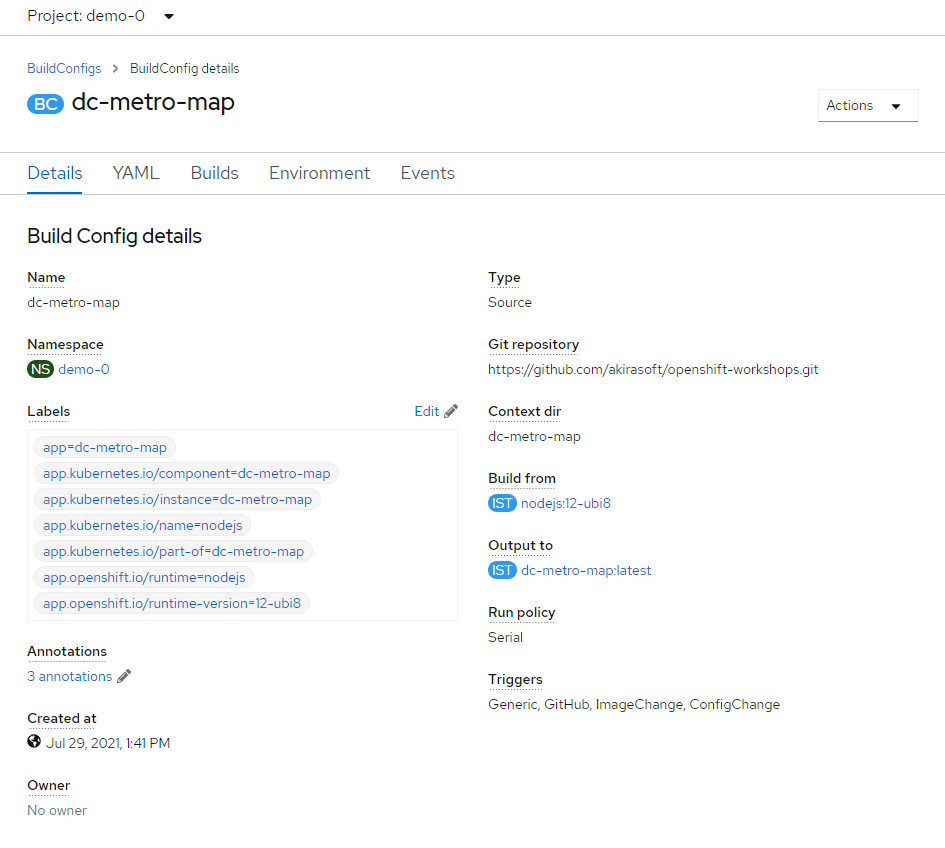Open the demo-0 namespace link

coord(84,369)
